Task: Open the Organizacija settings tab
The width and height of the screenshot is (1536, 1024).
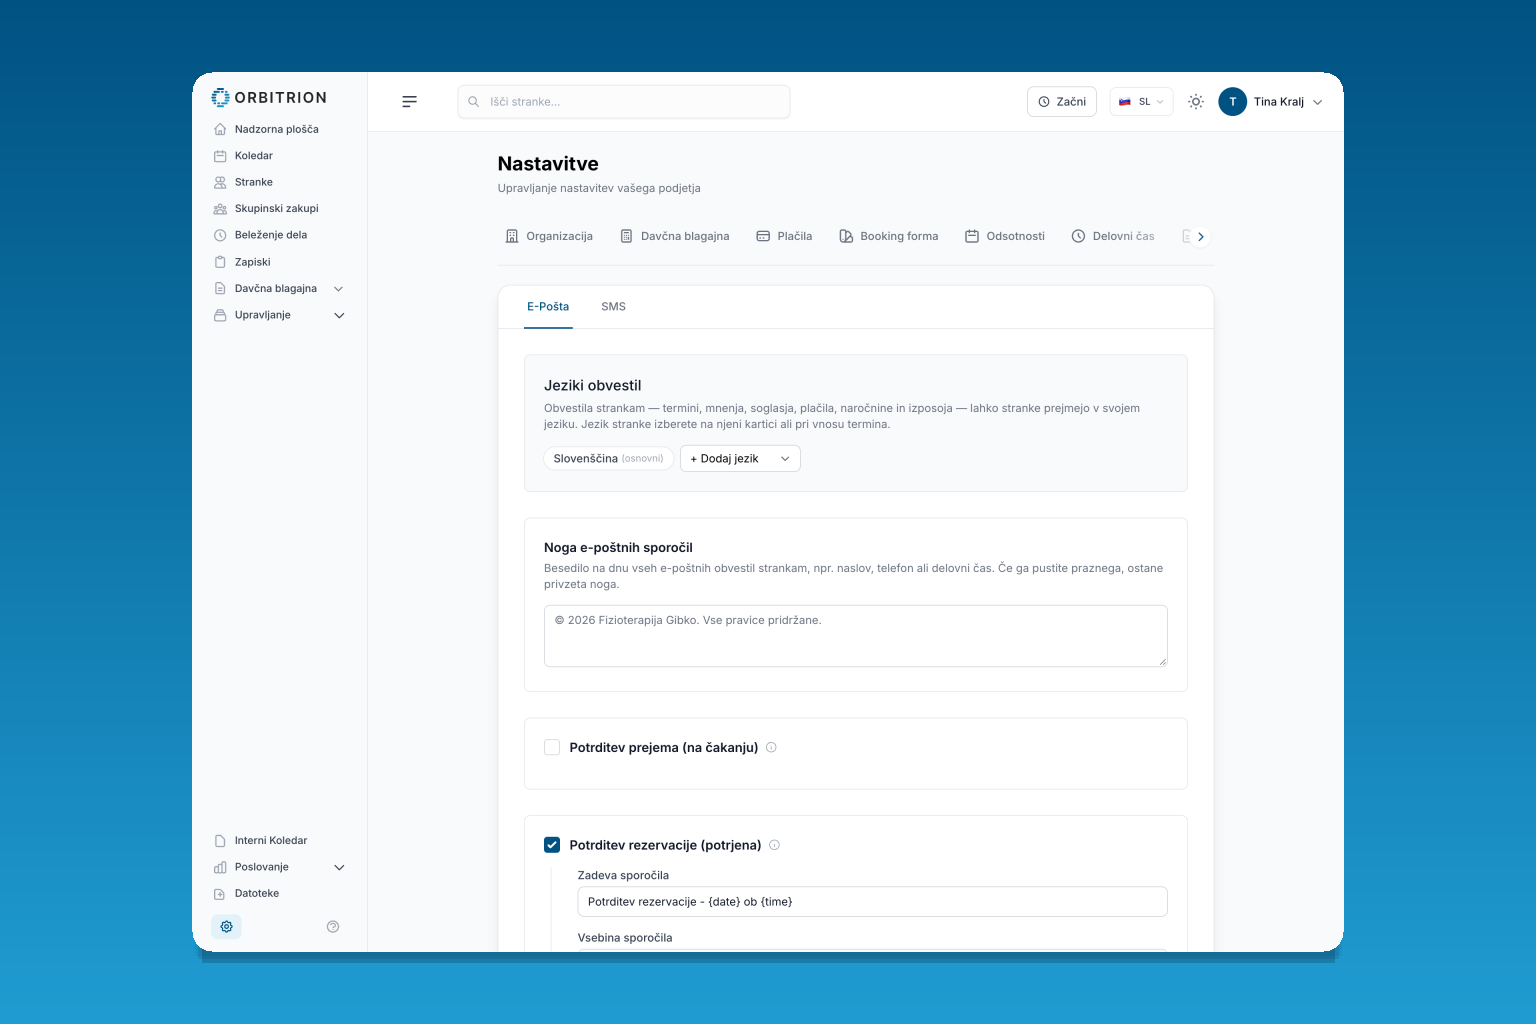Action: 549,236
